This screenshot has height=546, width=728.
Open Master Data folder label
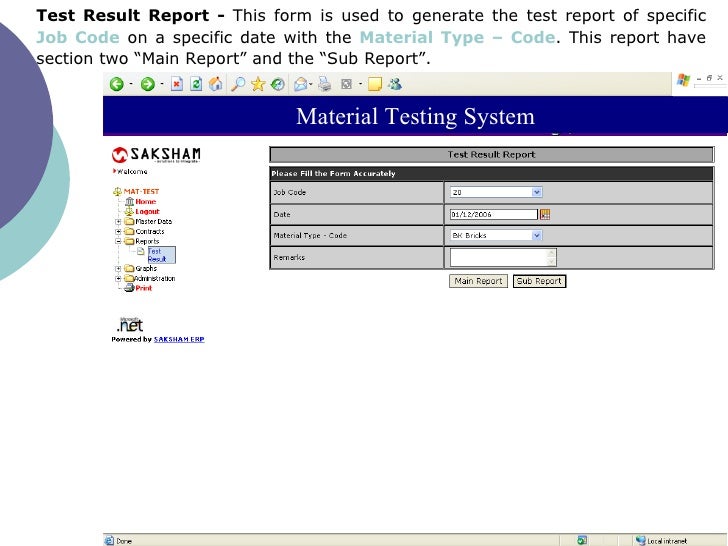tap(154, 221)
